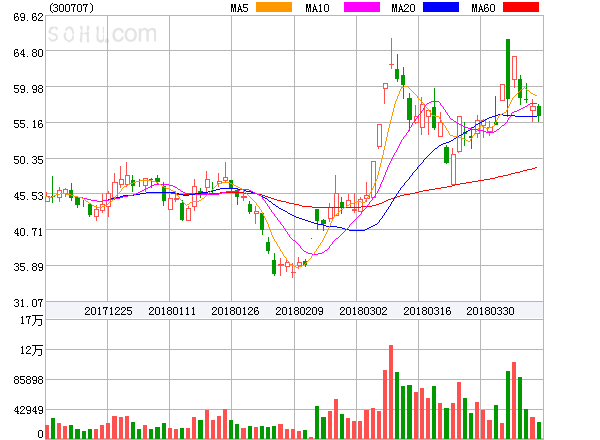
Task: Select the MA5 legend label
Action: [x=240, y=8]
